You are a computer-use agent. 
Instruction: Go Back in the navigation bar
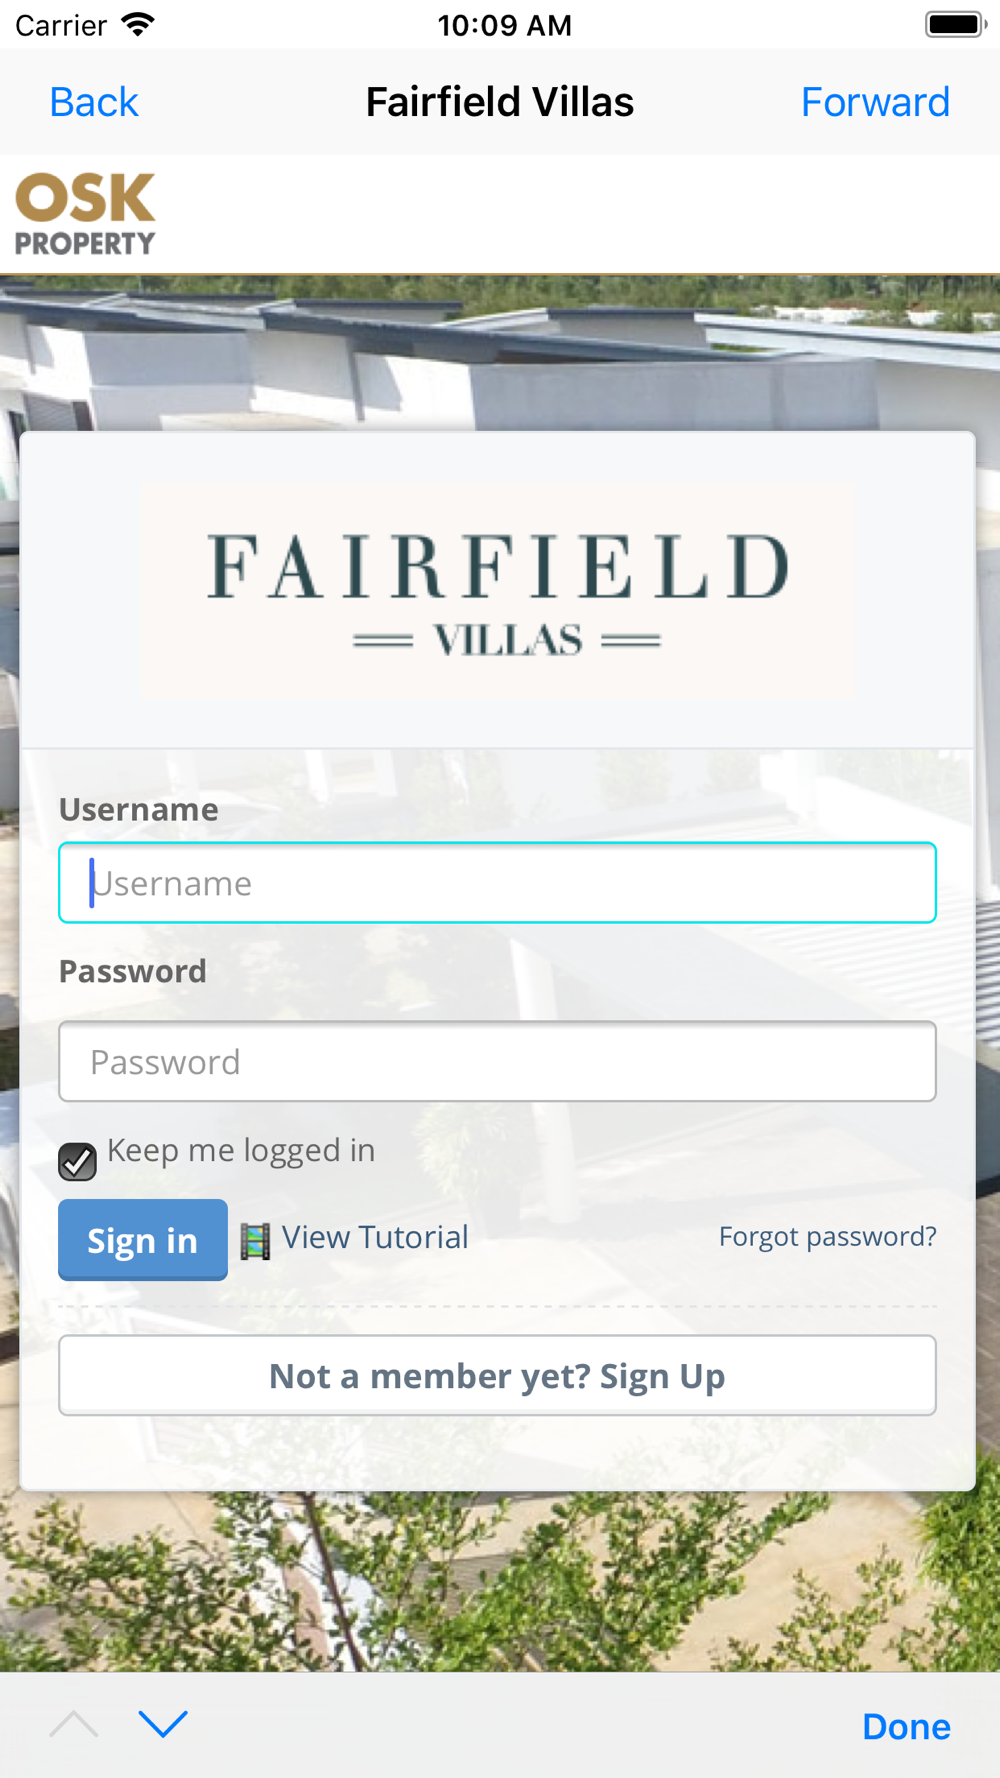94,102
